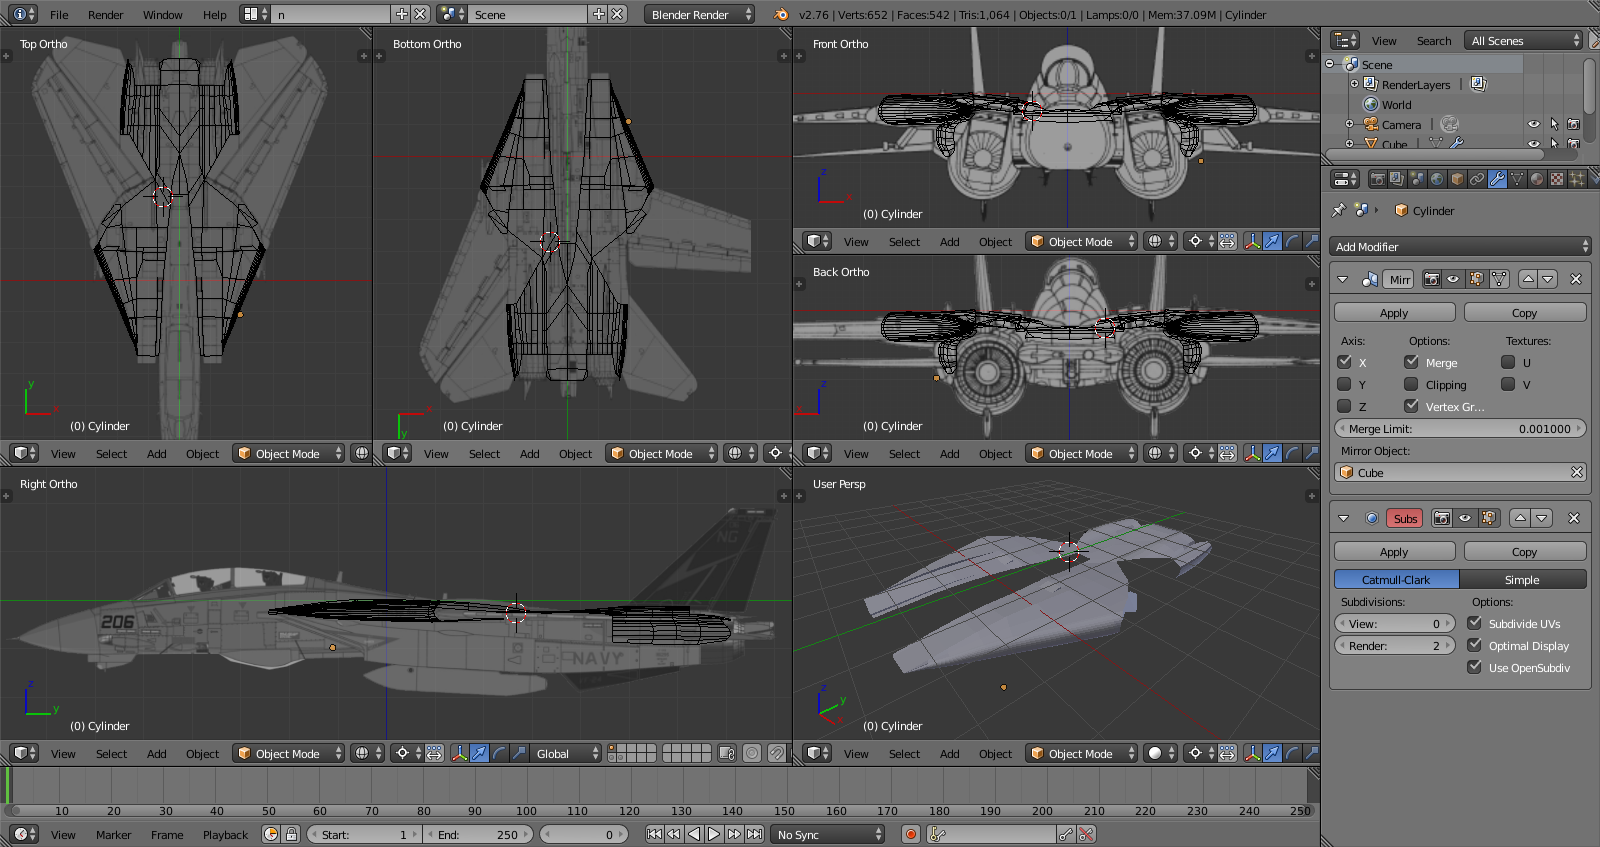Toggle the Merge option checkbox
The image size is (1600, 847).
[x=1411, y=362]
